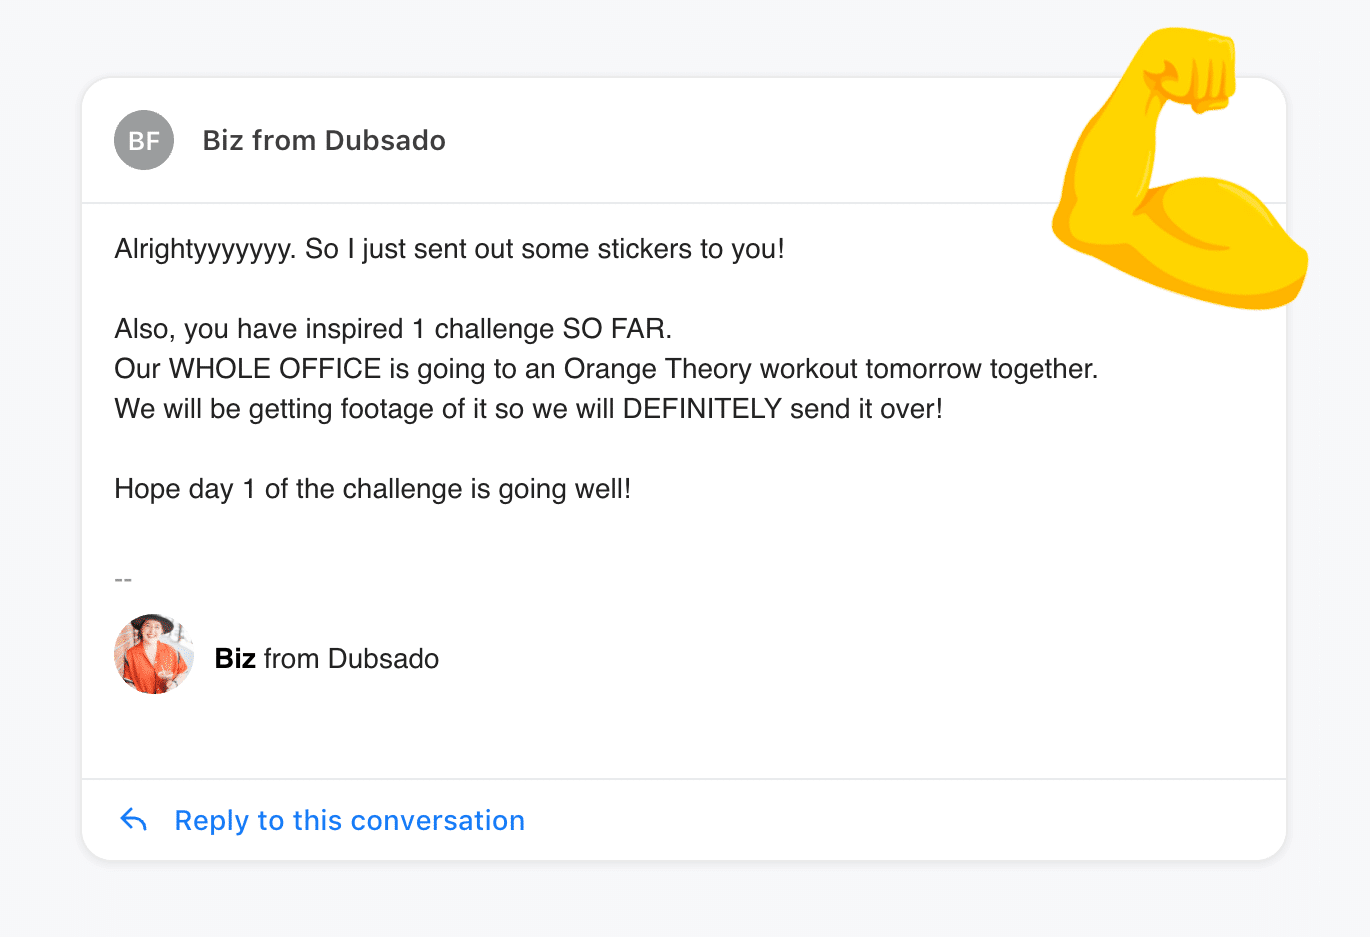1370x937 pixels.
Task: Click the reply arrow icon
Action: [x=134, y=820]
